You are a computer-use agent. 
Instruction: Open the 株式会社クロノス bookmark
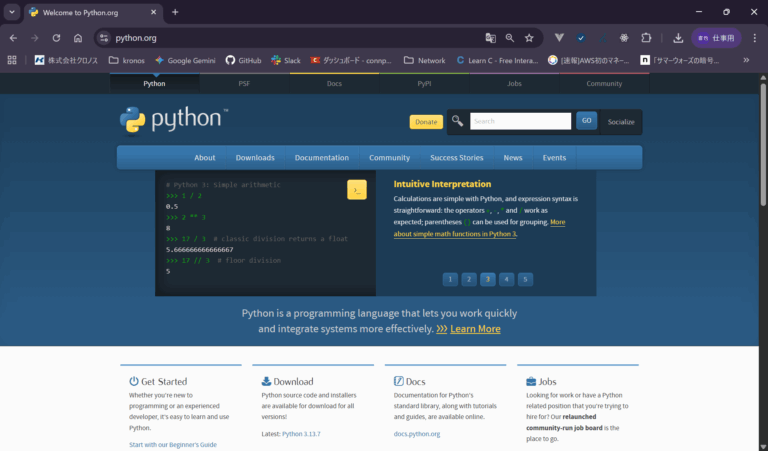coord(66,60)
